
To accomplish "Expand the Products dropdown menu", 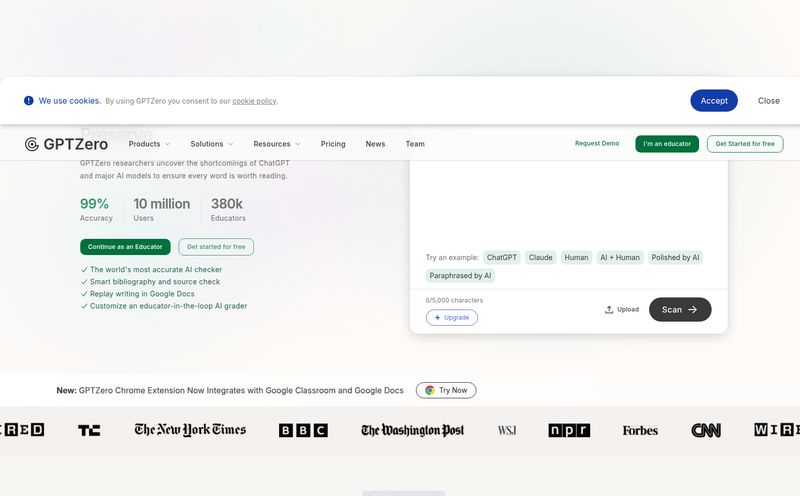I will [x=149, y=144].
